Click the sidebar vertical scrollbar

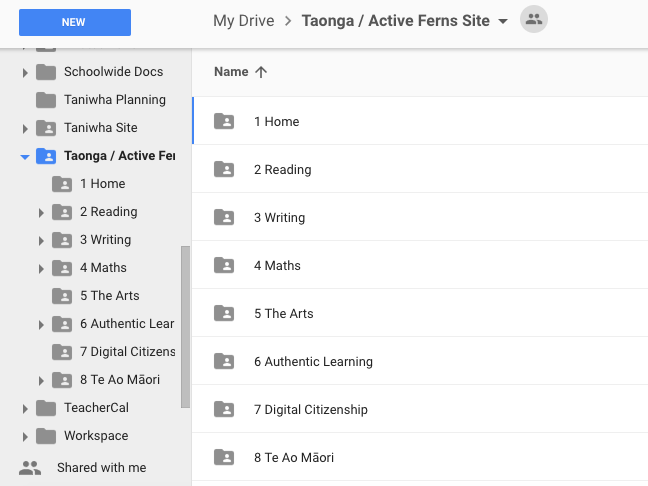coord(185,325)
